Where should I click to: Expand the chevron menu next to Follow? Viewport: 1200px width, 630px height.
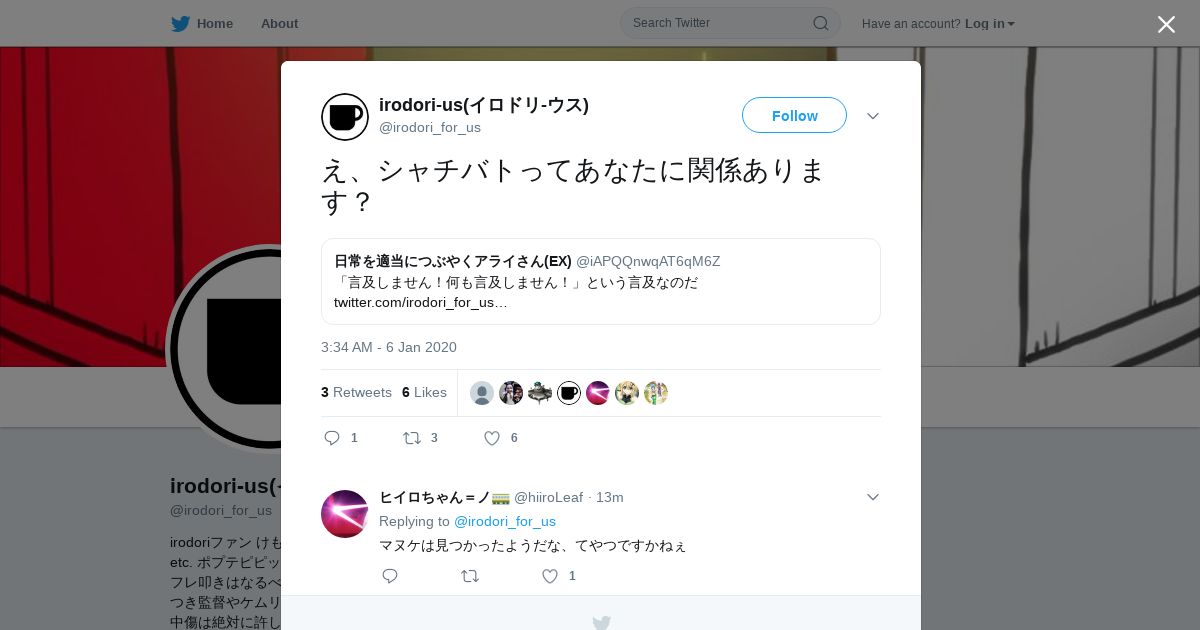click(873, 116)
